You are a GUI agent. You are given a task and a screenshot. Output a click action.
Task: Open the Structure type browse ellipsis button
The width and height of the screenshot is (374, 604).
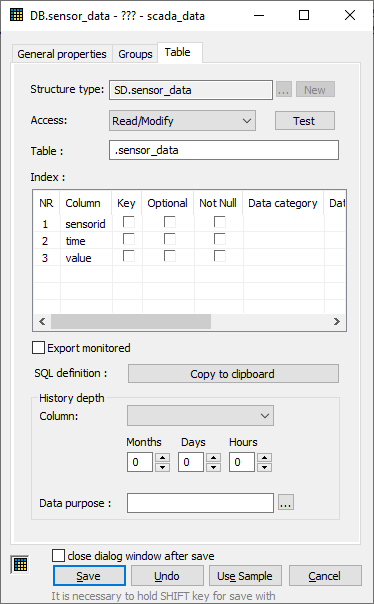[x=284, y=90]
